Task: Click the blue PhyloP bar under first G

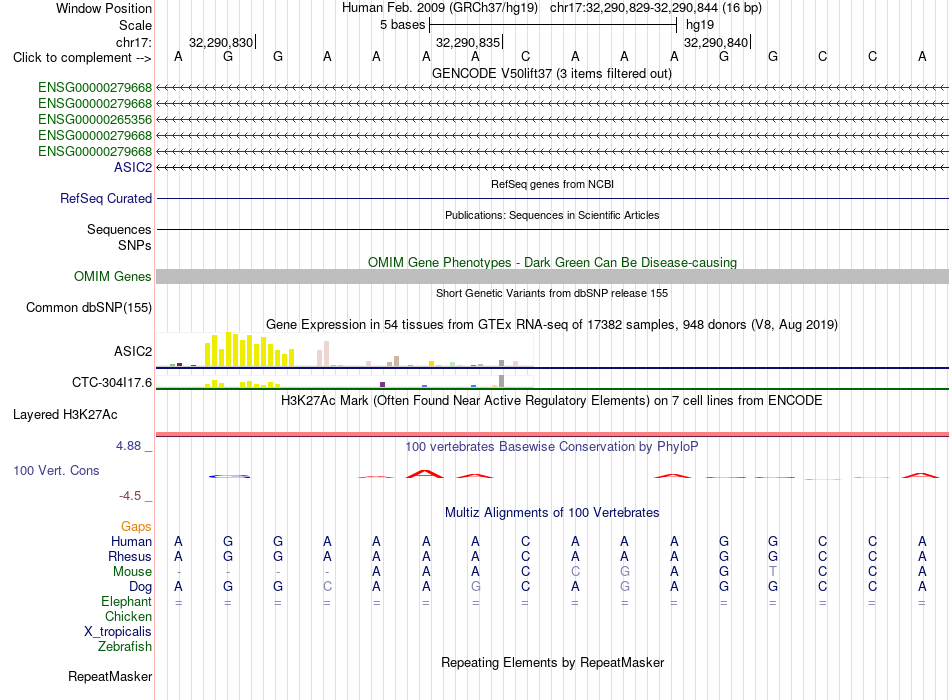Action: pyautogui.click(x=229, y=476)
